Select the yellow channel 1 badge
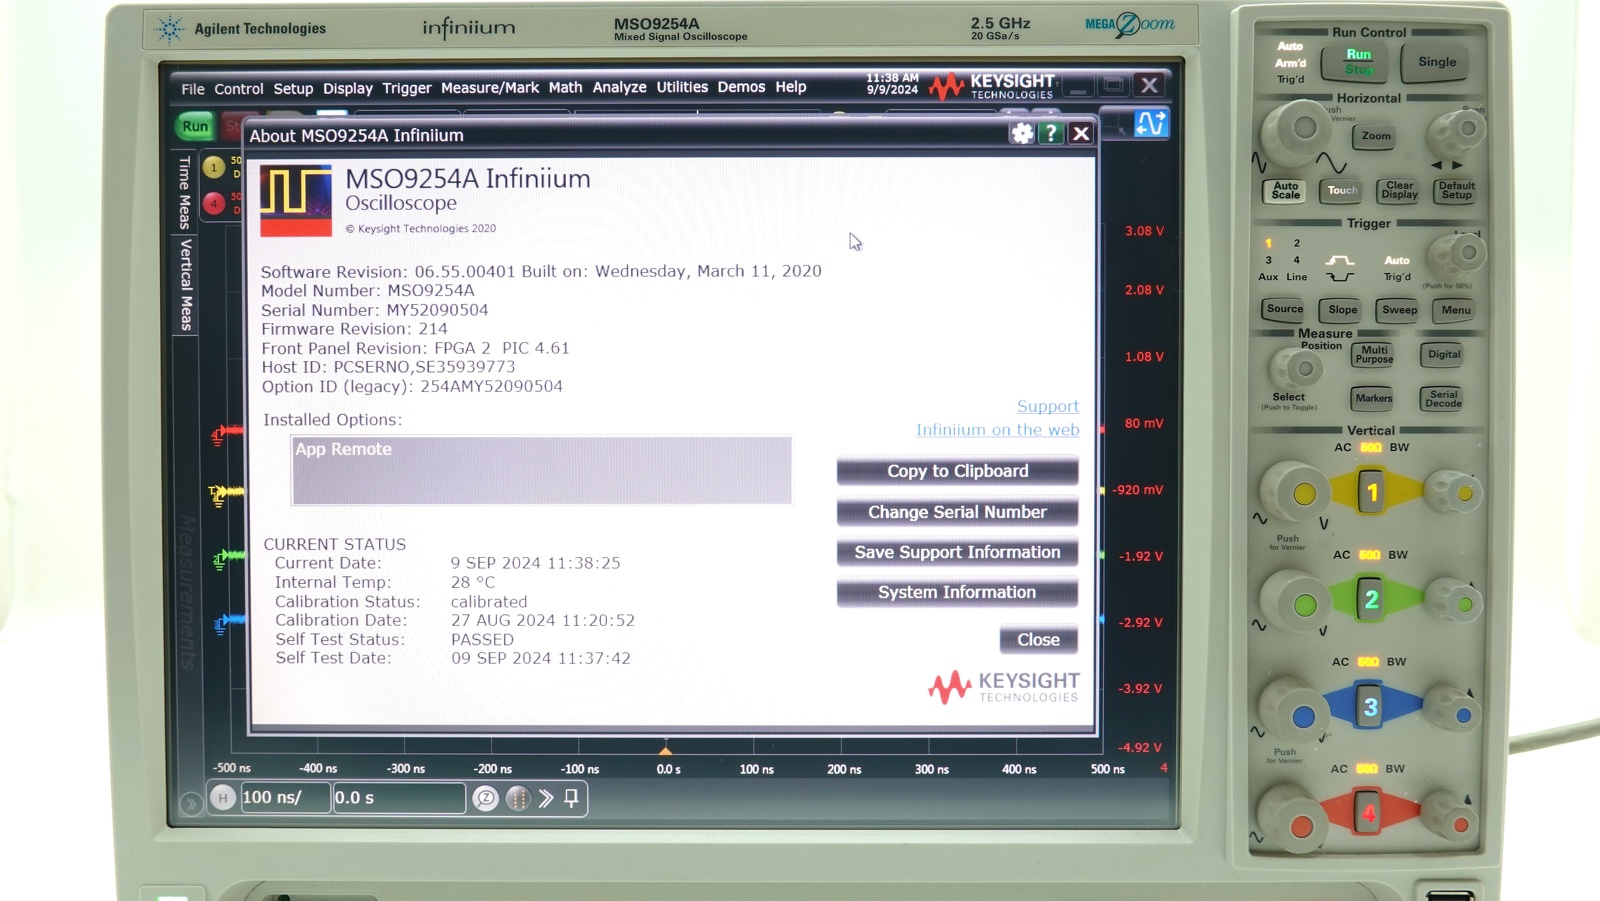The width and height of the screenshot is (1600, 901). point(214,167)
